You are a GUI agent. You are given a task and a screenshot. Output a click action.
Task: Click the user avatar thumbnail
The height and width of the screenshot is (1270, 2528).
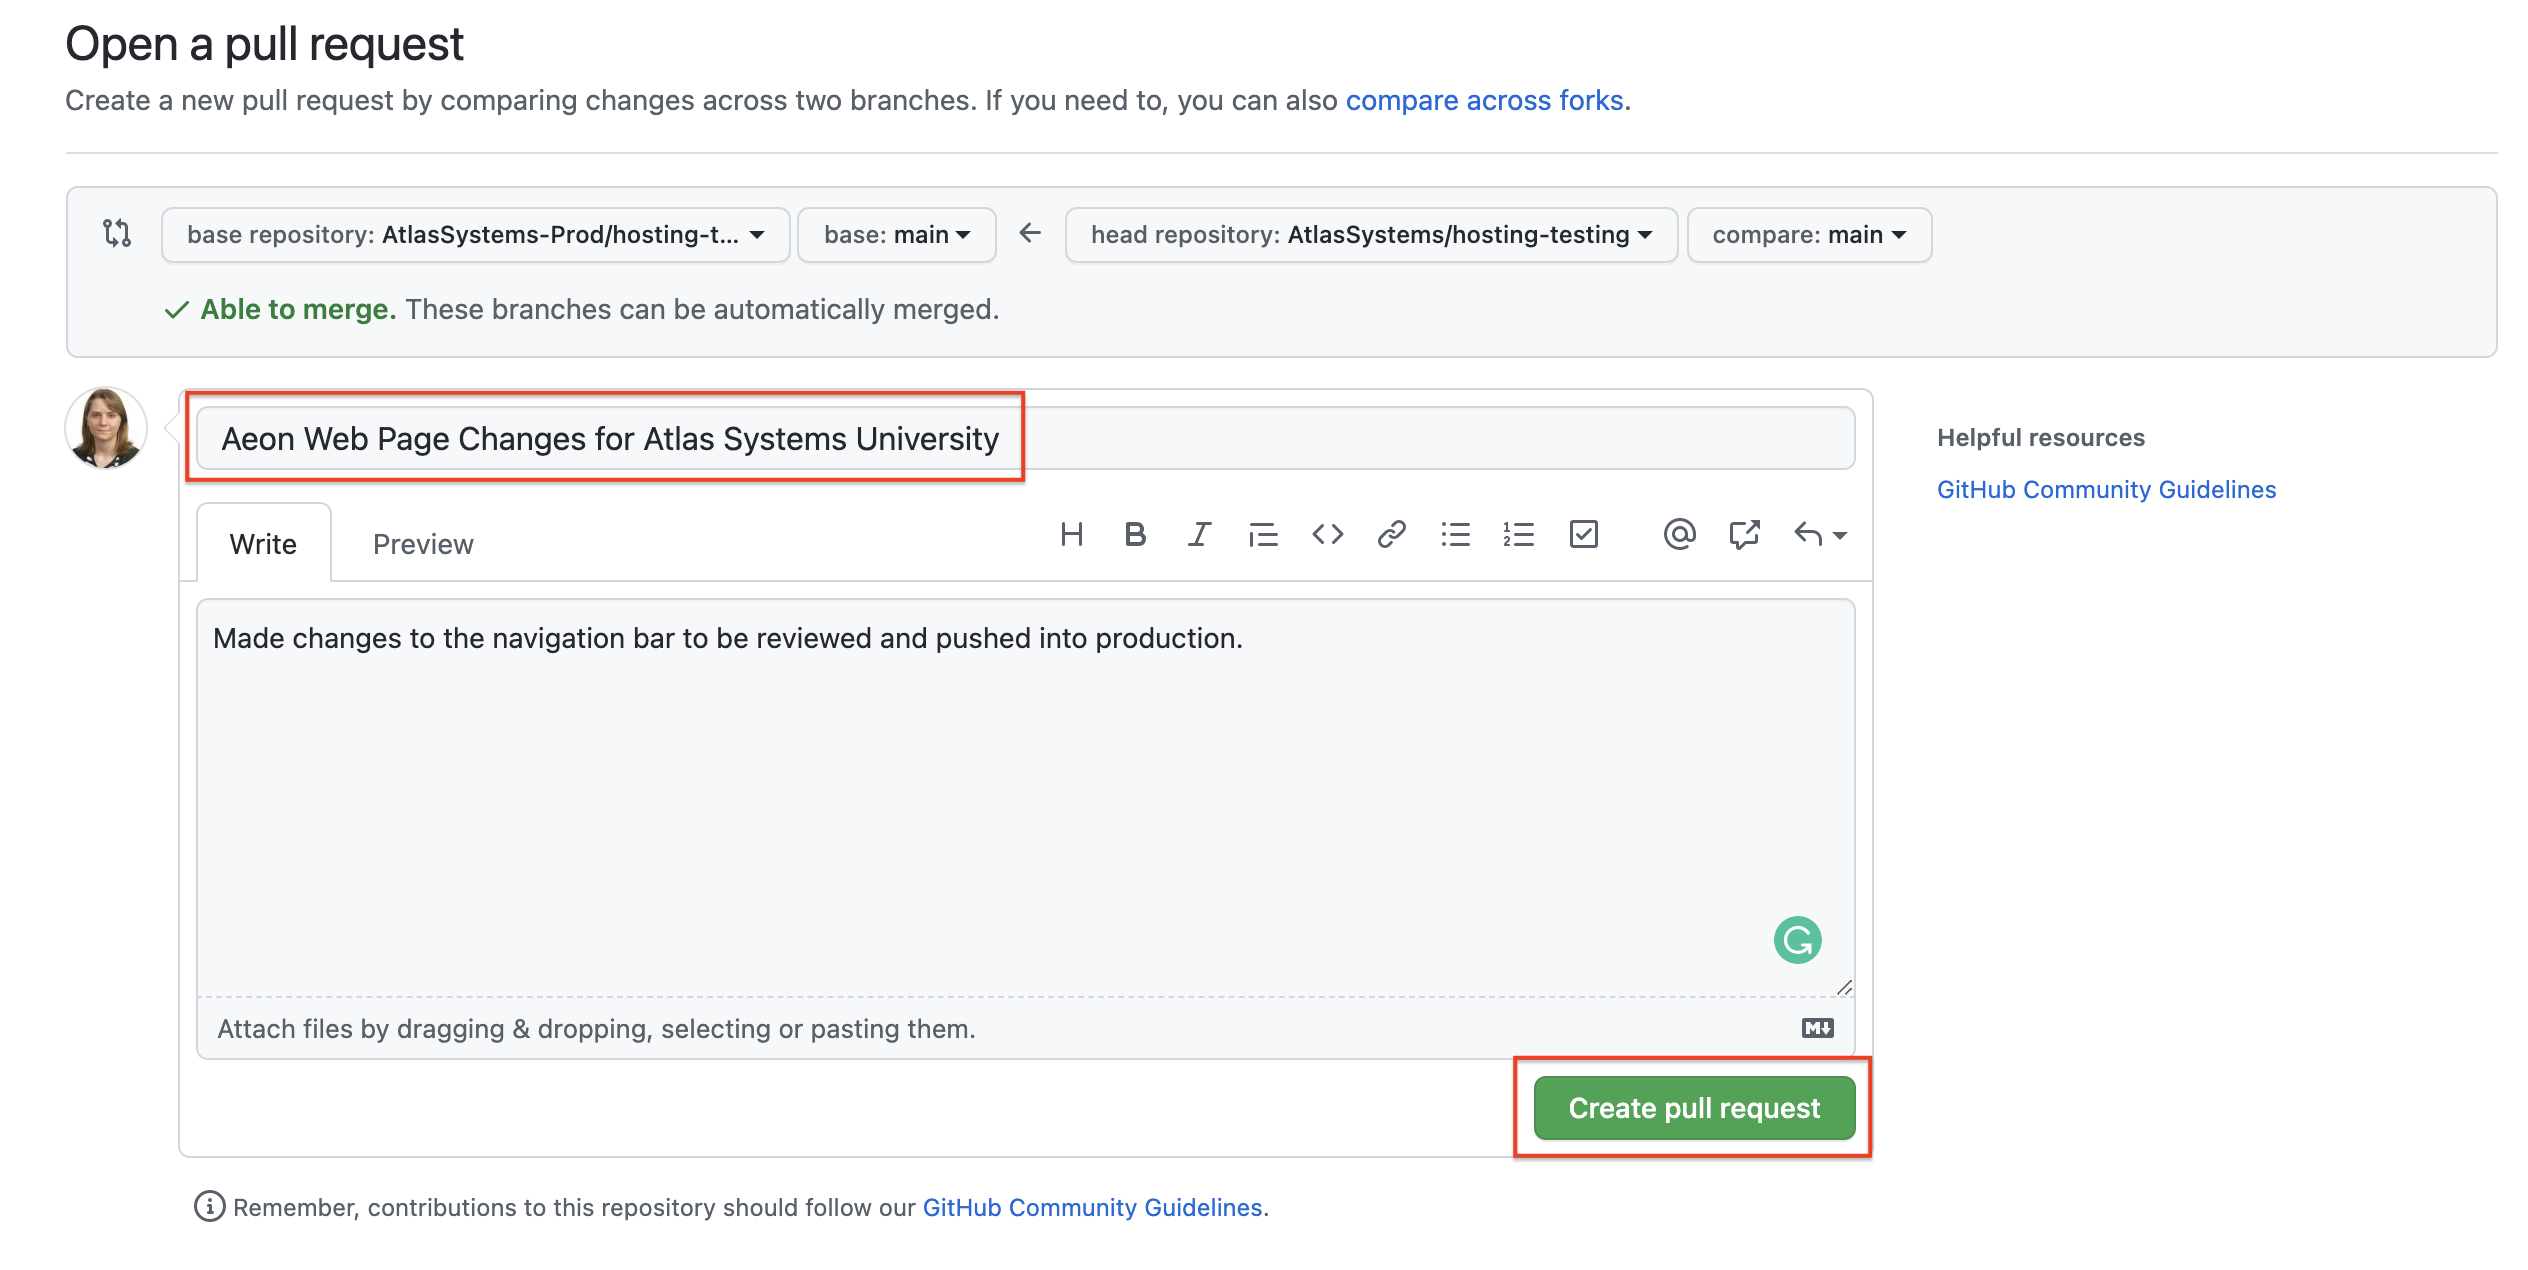(x=106, y=428)
